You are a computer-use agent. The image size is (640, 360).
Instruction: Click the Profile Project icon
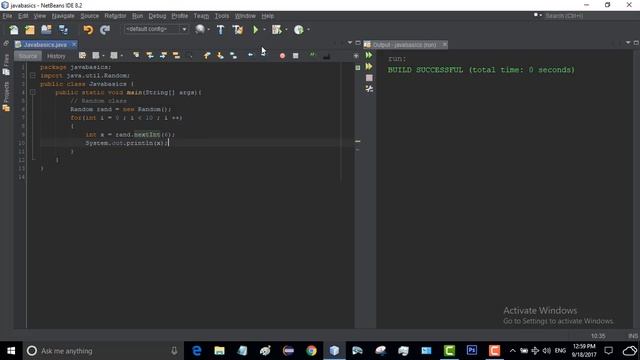click(x=299, y=30)
